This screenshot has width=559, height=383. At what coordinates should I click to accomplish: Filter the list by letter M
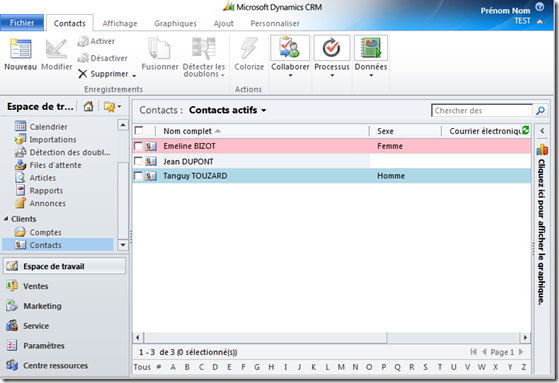click(341, 367)
